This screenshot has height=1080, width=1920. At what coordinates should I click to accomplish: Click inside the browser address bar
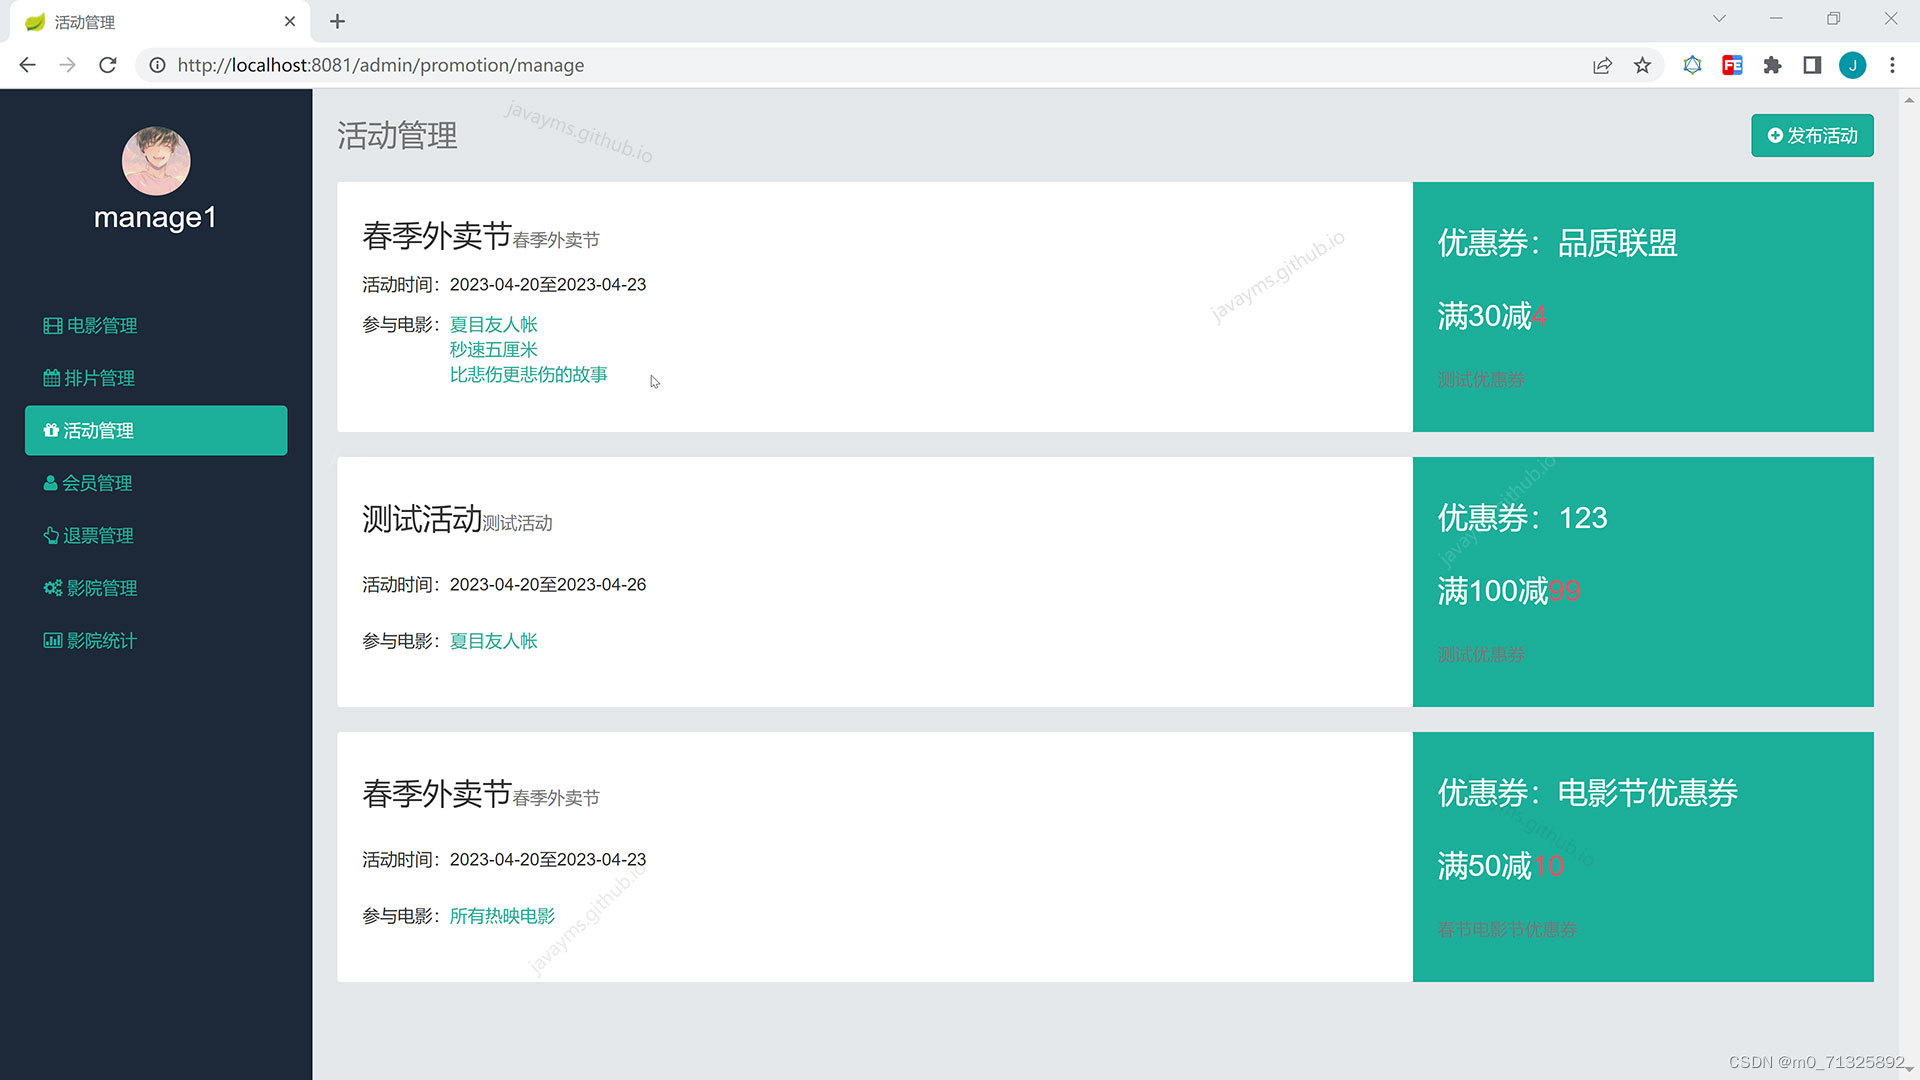click(x=400, y=65)
